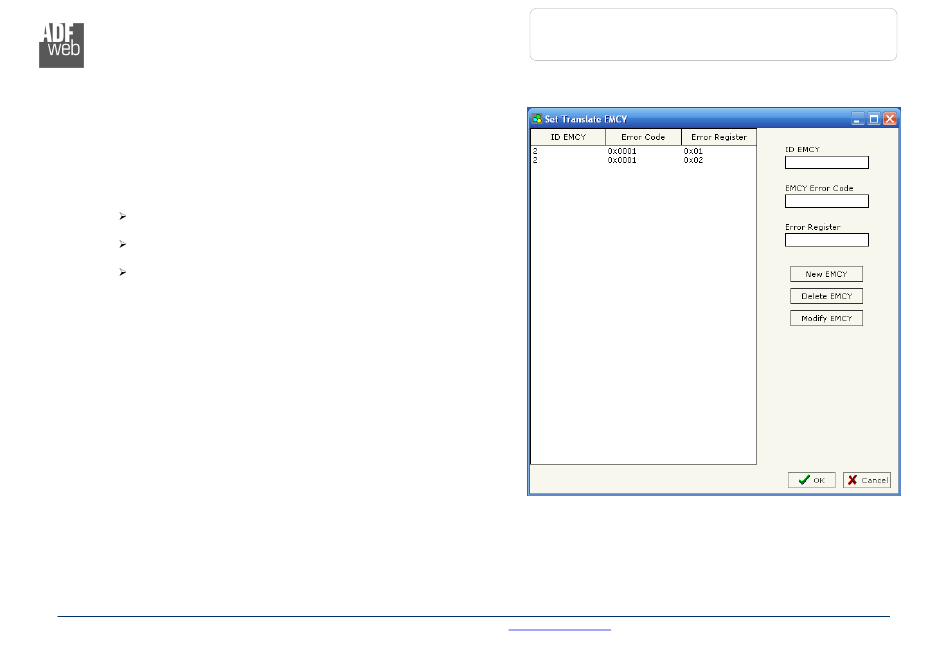The image size is (950, 667).
Task: Click the Set Translate EMCY title bar icon
Action: (537, 118)
